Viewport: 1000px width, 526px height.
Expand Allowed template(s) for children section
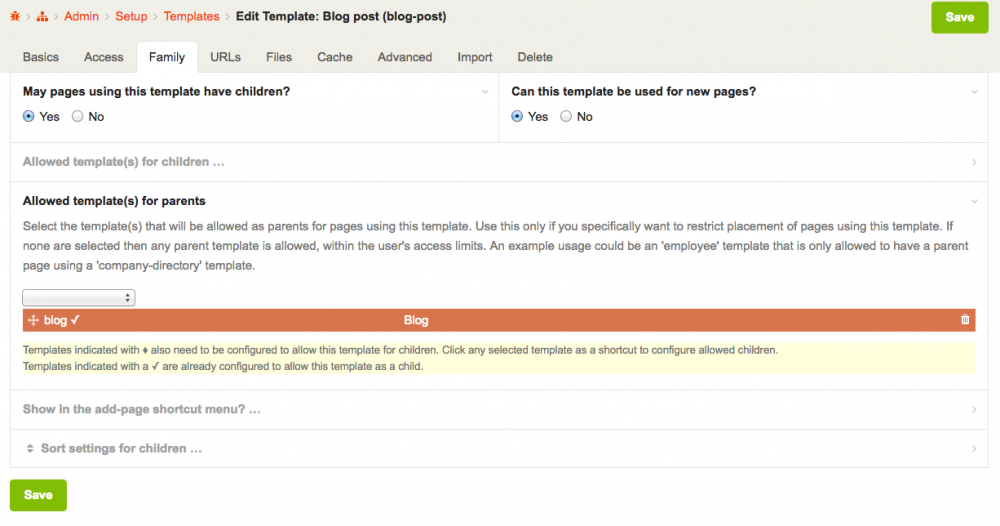[x=116, y=162]
